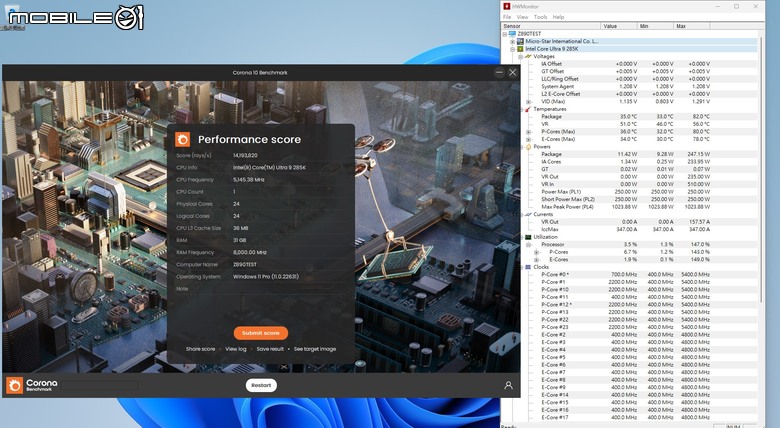Close the Corona 10 Benchmark window
Screen dimensions: 780x428
pos(512,73)
